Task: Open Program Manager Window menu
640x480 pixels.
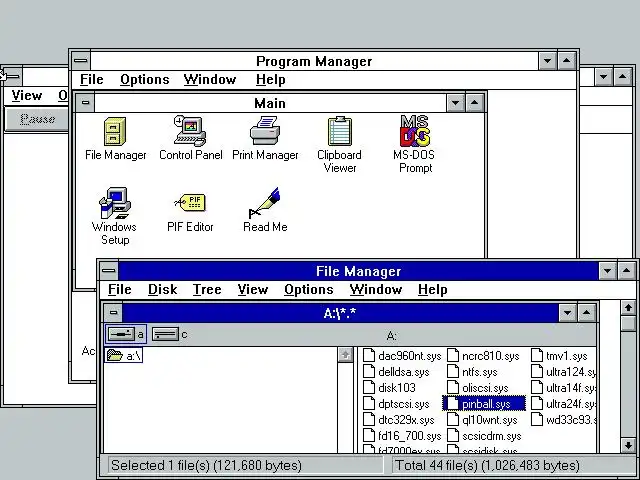Action: (210, 80)
